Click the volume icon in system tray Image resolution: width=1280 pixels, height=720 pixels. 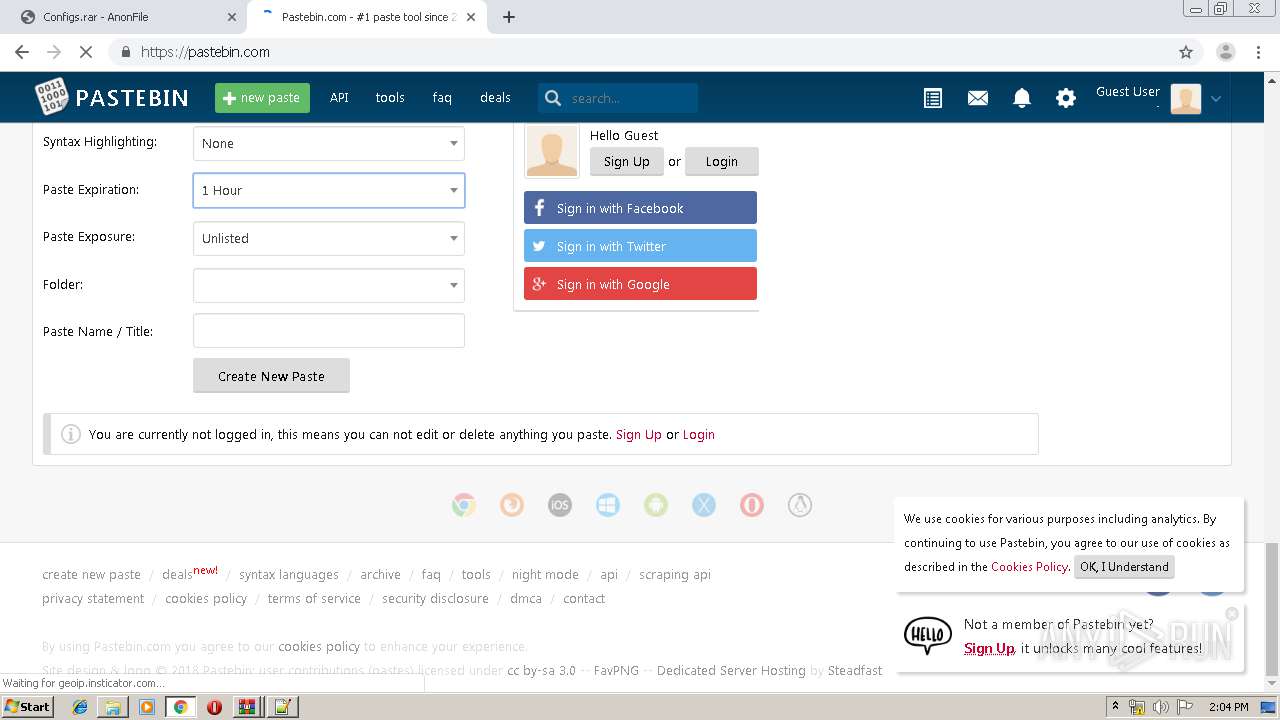point(1160,707)
